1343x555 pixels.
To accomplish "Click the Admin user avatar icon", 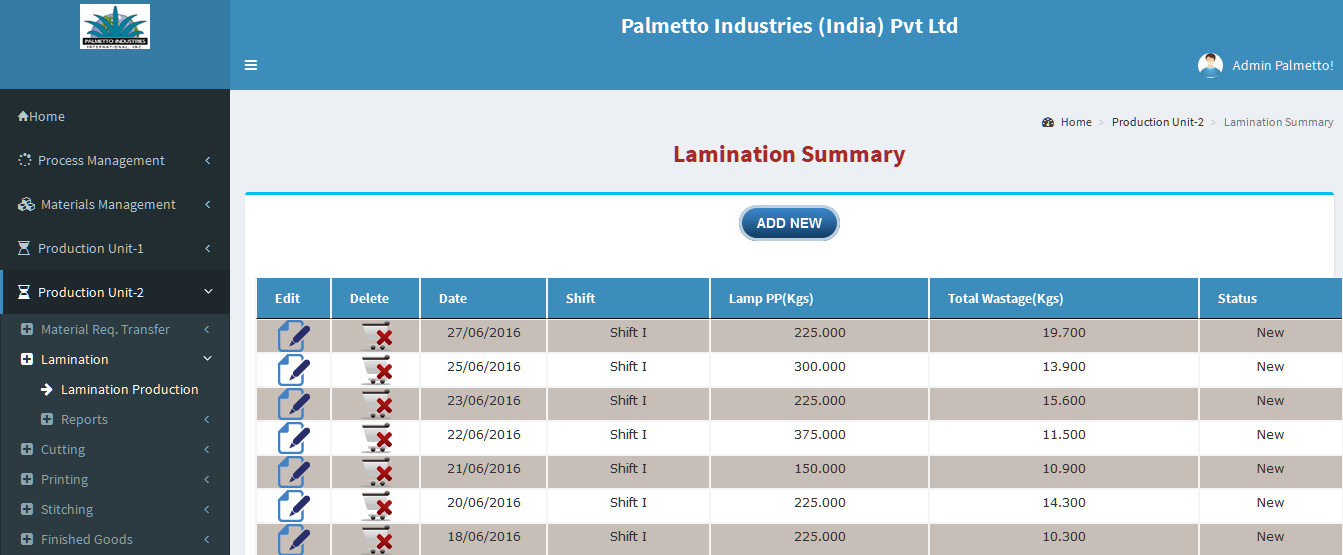I will [1210, 65].
